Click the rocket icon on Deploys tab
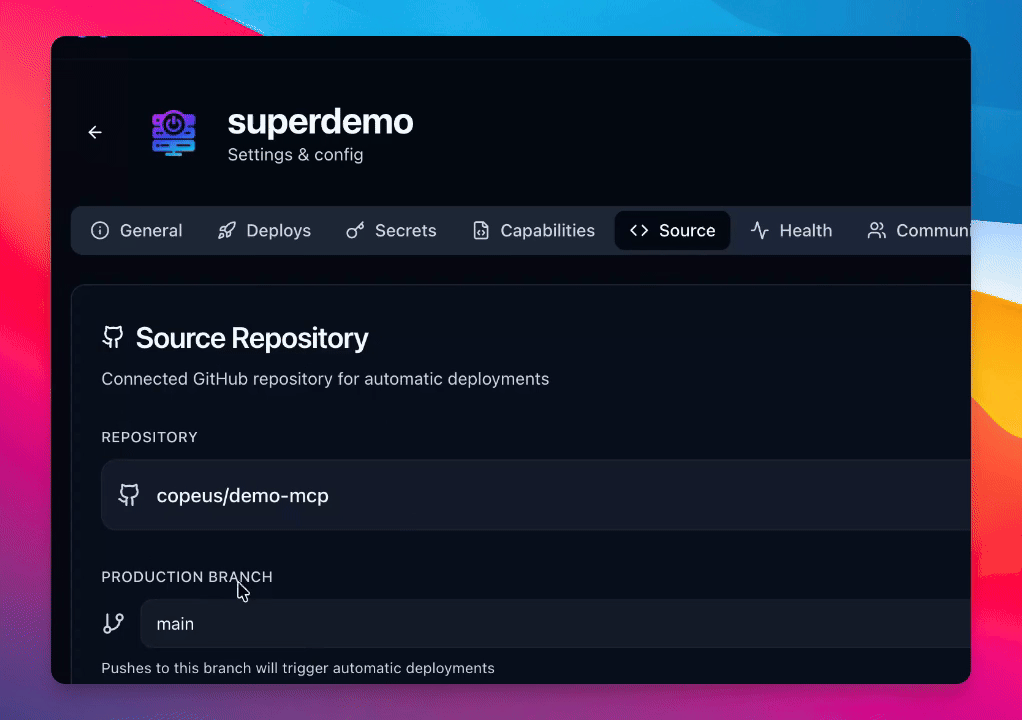The width and height of the screenshot is (1022, 720). click(227, 231)
